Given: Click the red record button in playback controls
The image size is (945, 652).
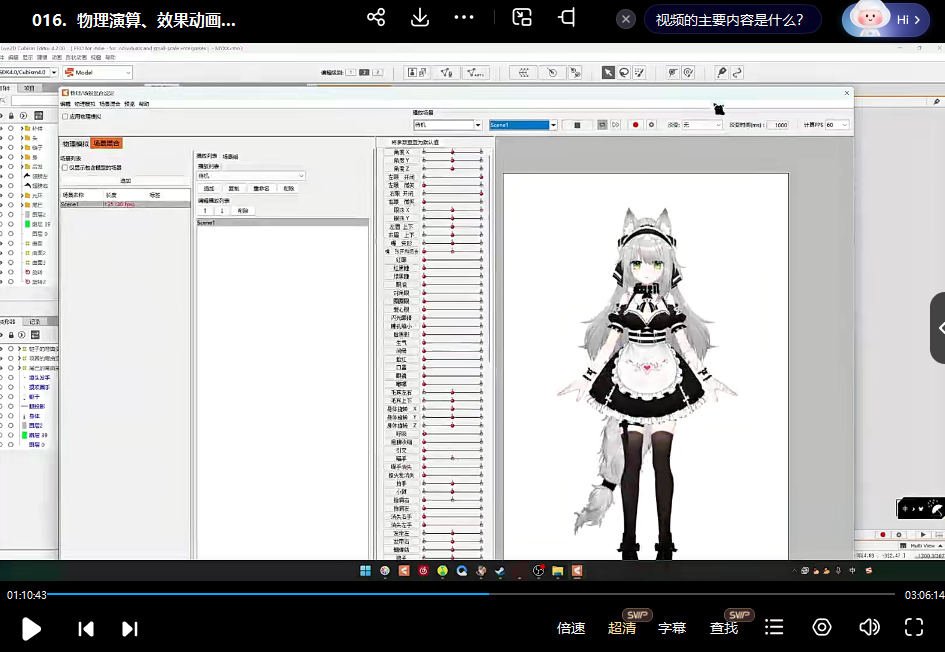Looking at the screenshot, I should coord(636,124).
